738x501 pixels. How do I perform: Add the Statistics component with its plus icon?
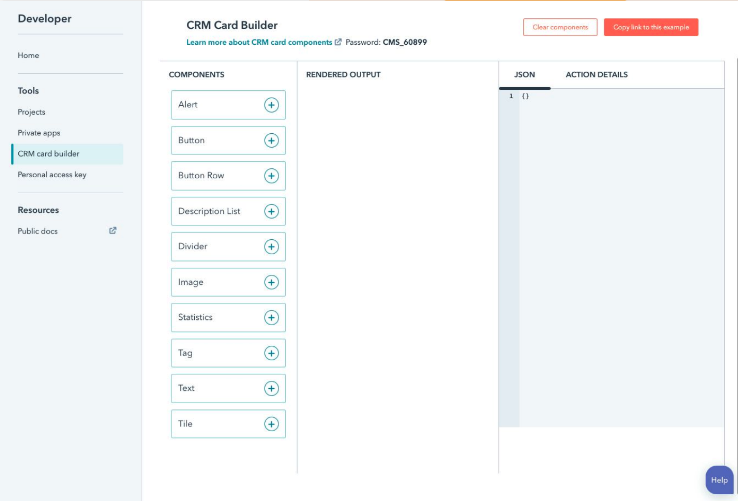271,317
